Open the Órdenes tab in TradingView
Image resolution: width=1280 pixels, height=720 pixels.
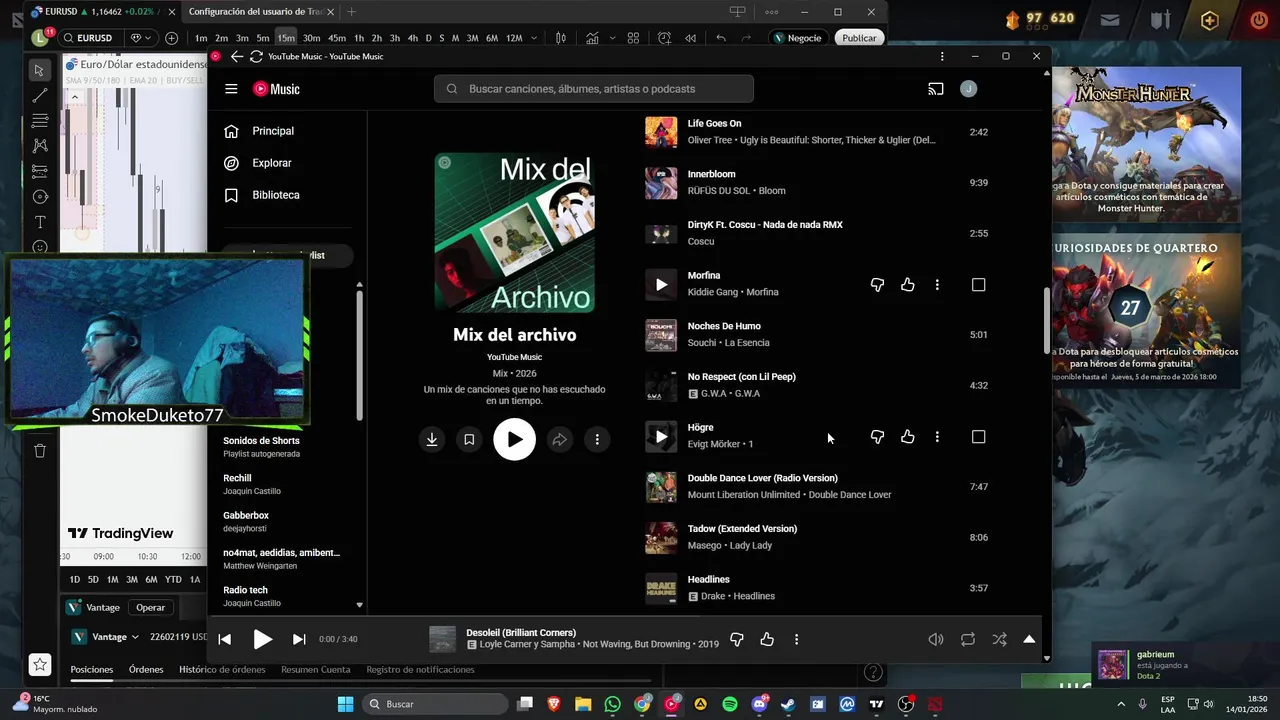point(146,670)
